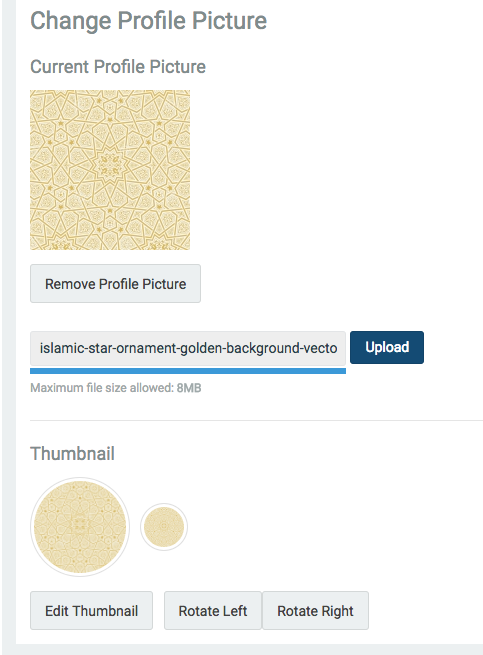The height and width of the screenshot is (655, 483).
Task: Rotate the thumbnail right
Action: 315,610
